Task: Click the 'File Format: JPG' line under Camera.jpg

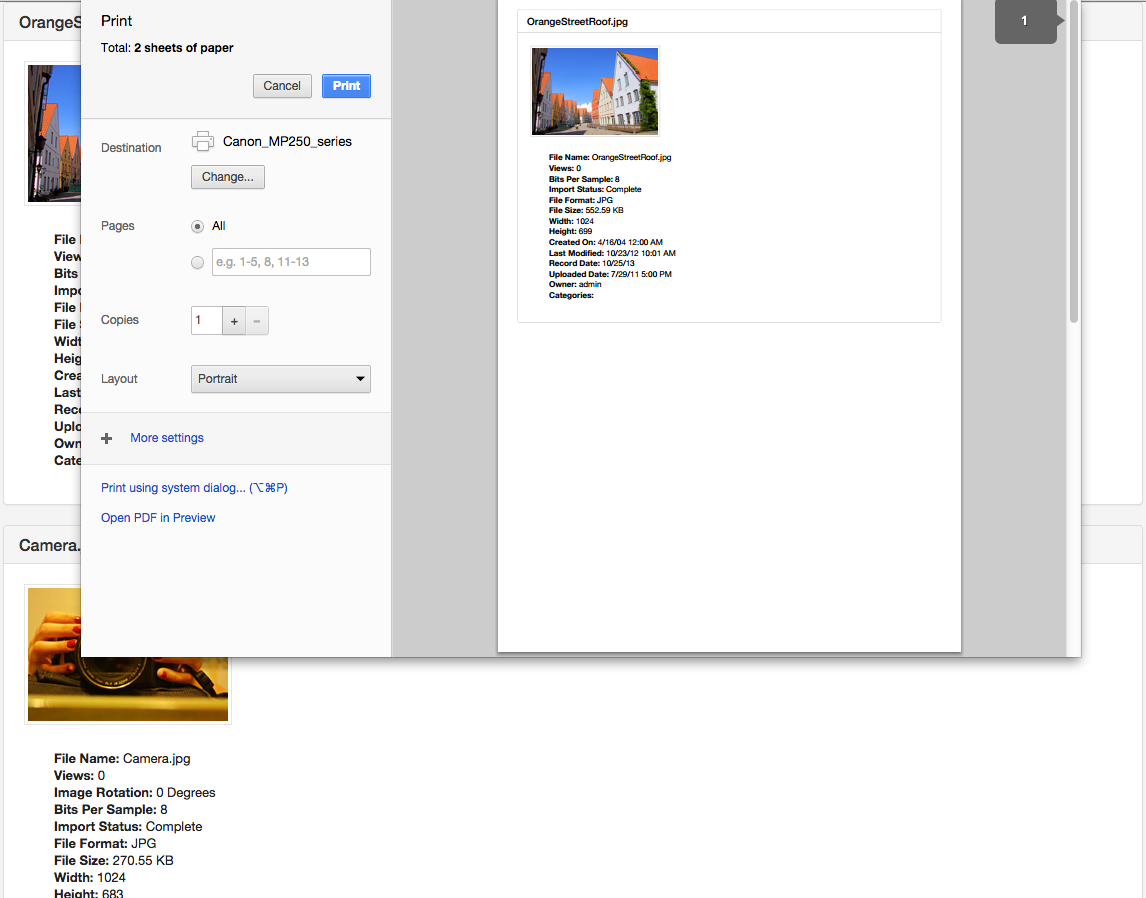Action: [x=105, y=843]
